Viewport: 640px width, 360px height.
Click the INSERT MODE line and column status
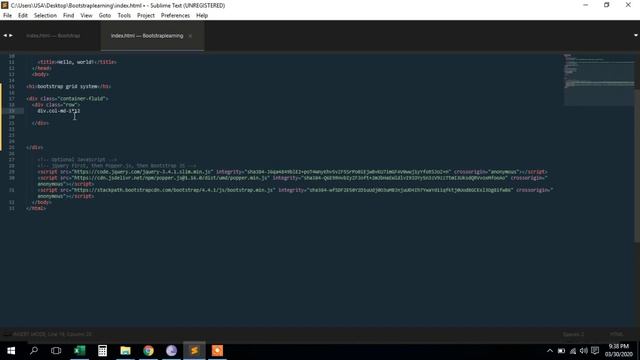[52, 334]
